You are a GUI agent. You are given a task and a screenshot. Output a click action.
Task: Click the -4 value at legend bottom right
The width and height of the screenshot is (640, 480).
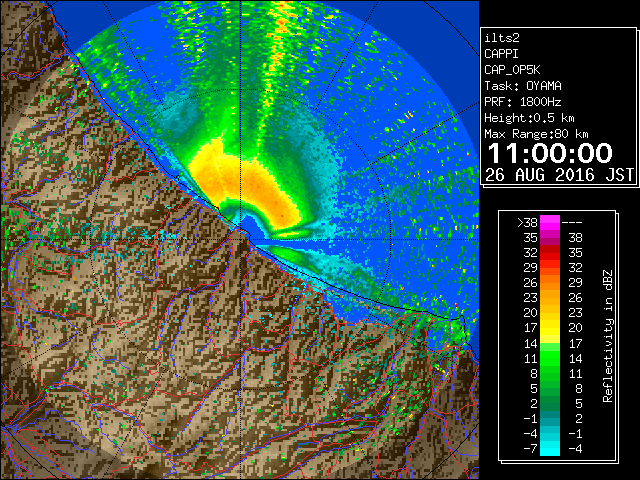pyautogui.click(x=575, y=449)
